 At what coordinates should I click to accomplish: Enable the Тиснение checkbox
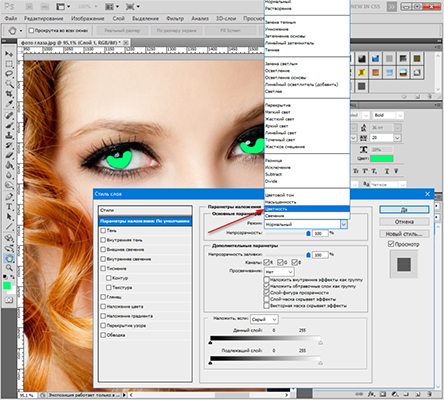(103, 268)
